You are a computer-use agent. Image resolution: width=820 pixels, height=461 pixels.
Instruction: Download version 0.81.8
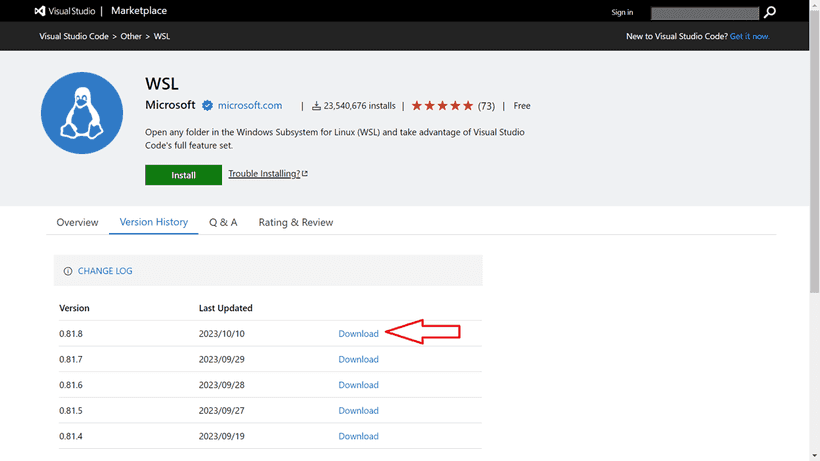tap(358, 333)
